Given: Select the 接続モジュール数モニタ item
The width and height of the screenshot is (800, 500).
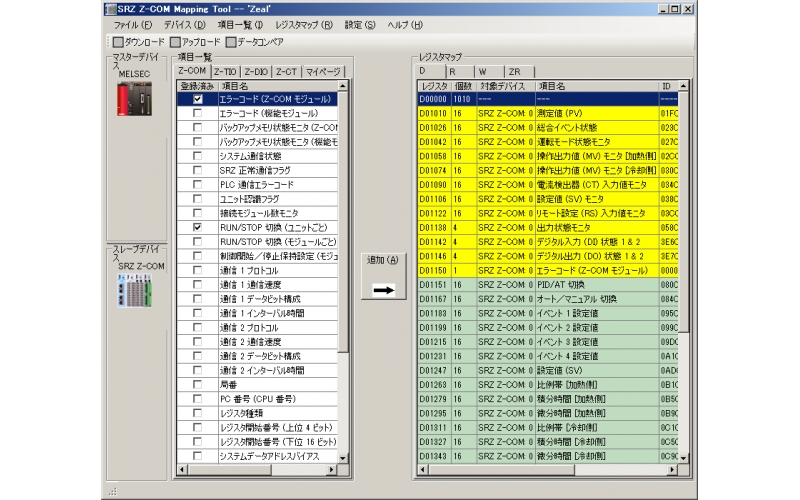Looking at the screenshot, I should point(259,213).
